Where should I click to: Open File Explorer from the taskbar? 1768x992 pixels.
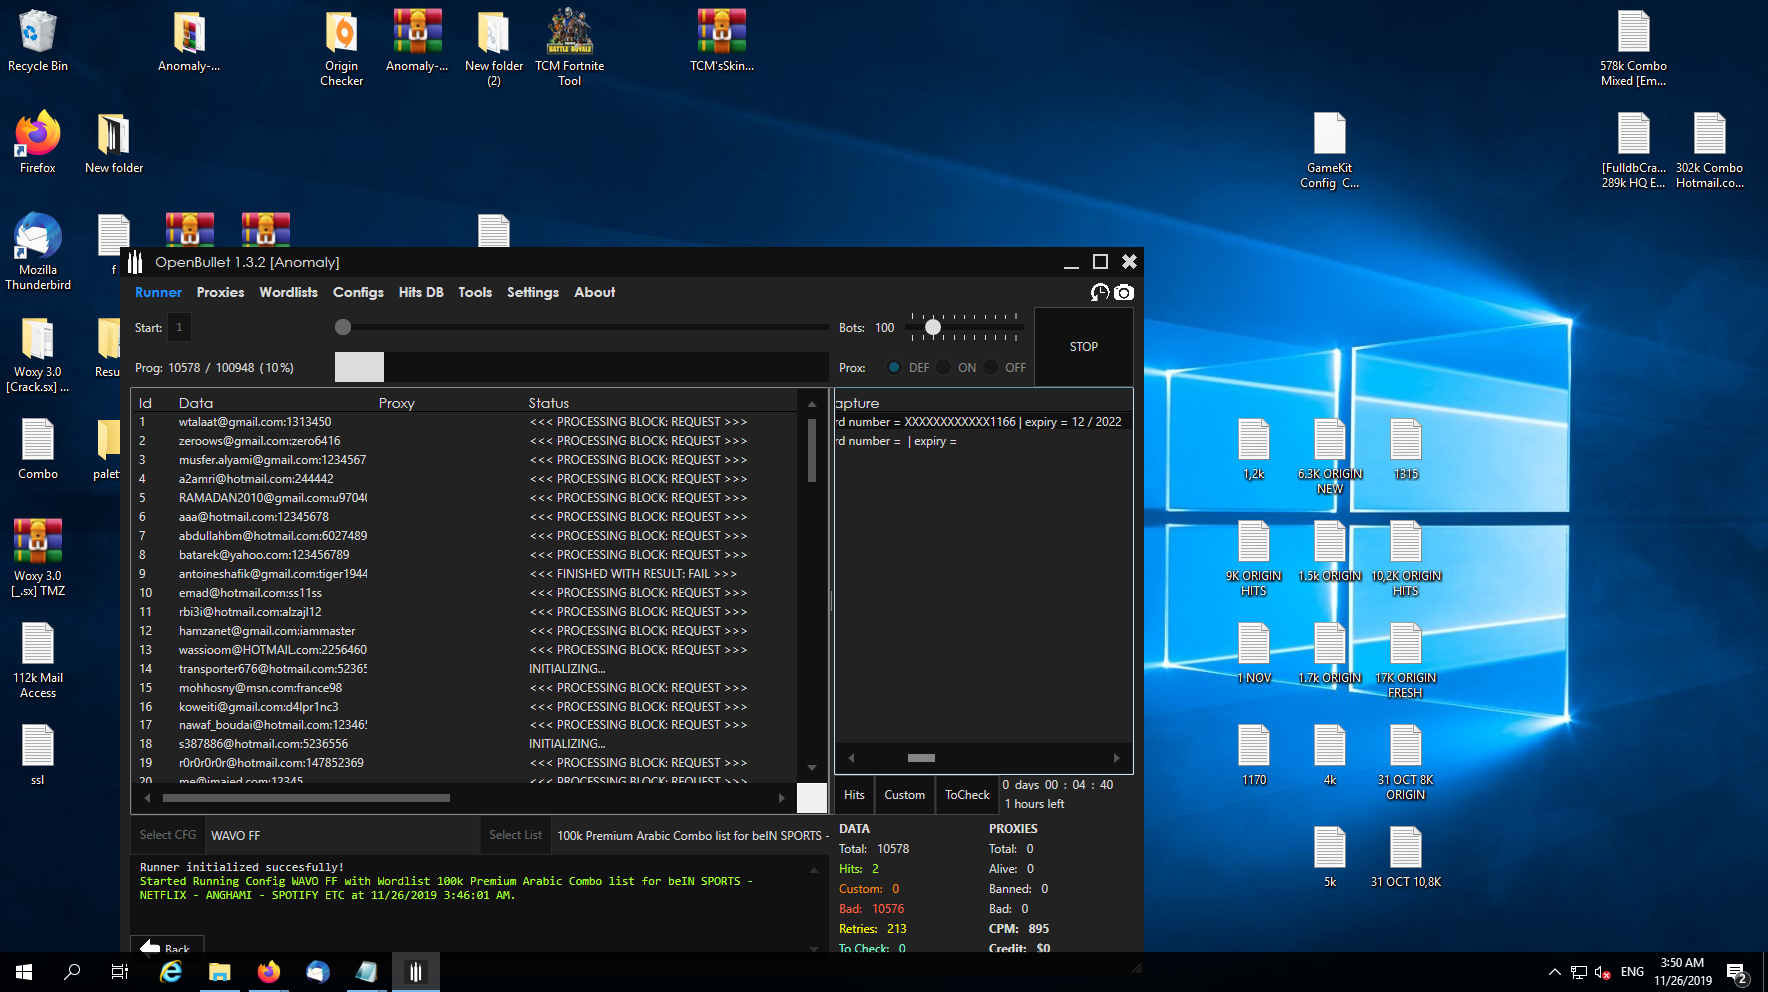[x=219, y=971]
